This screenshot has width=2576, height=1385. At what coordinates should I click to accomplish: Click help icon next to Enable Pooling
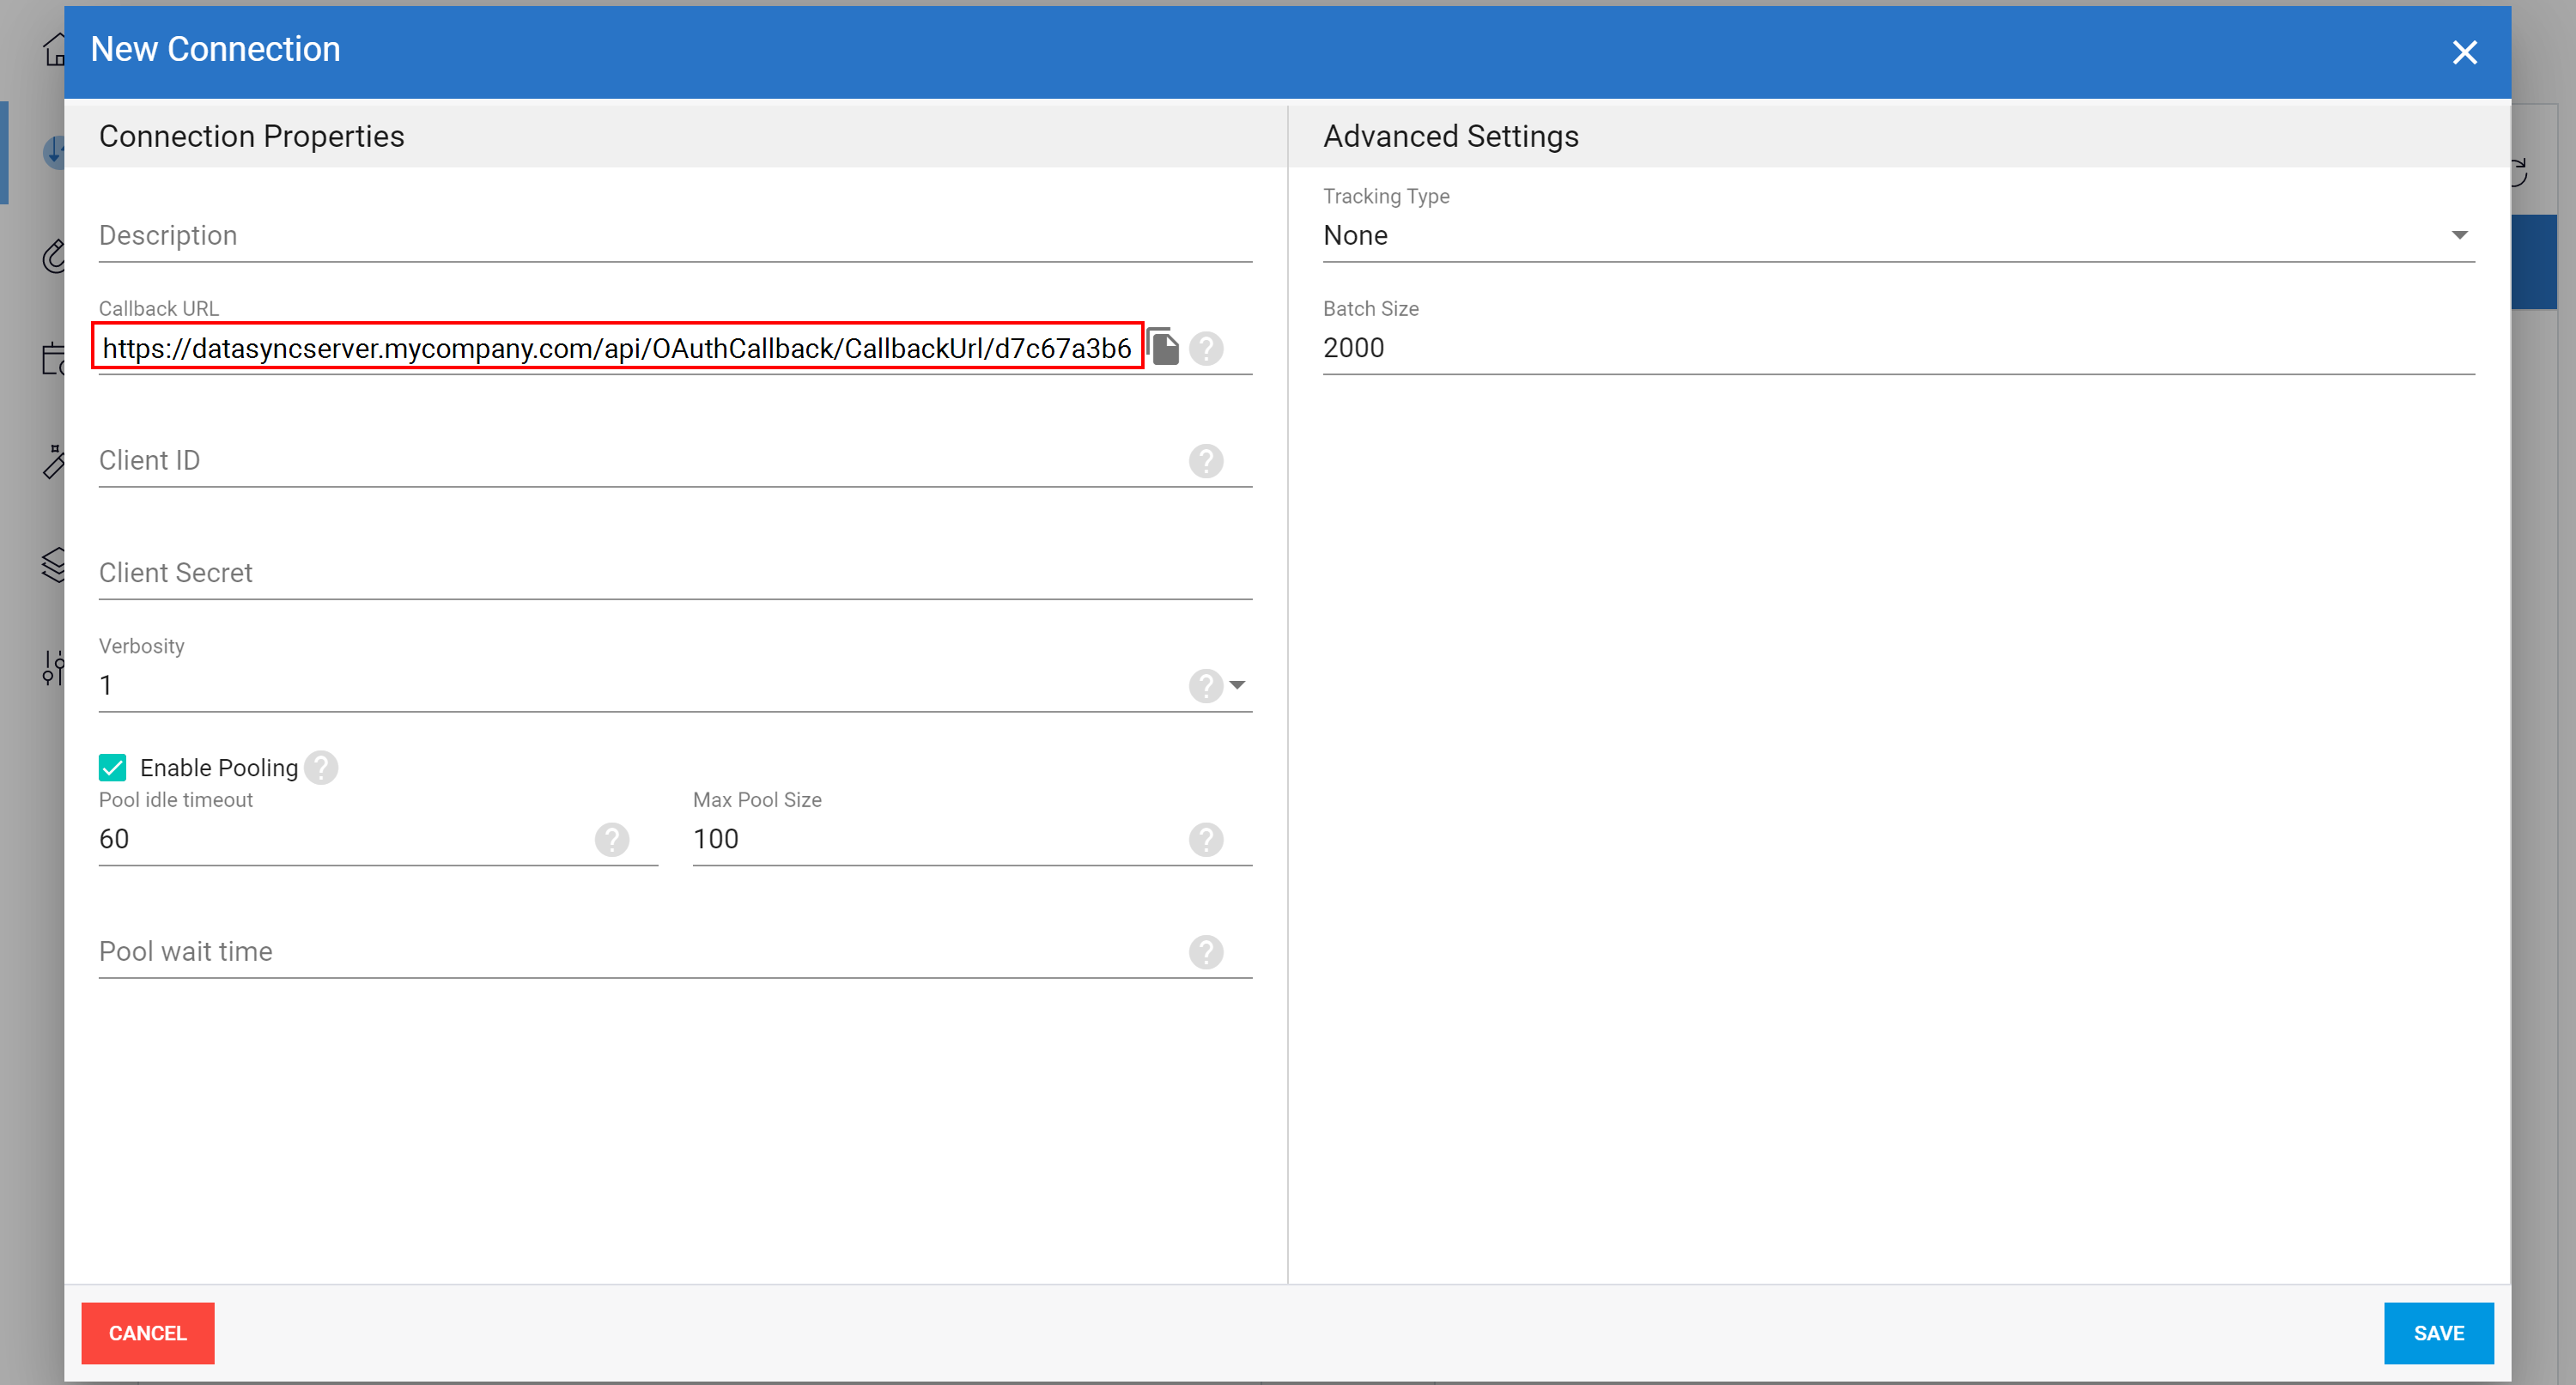point(321,767)
